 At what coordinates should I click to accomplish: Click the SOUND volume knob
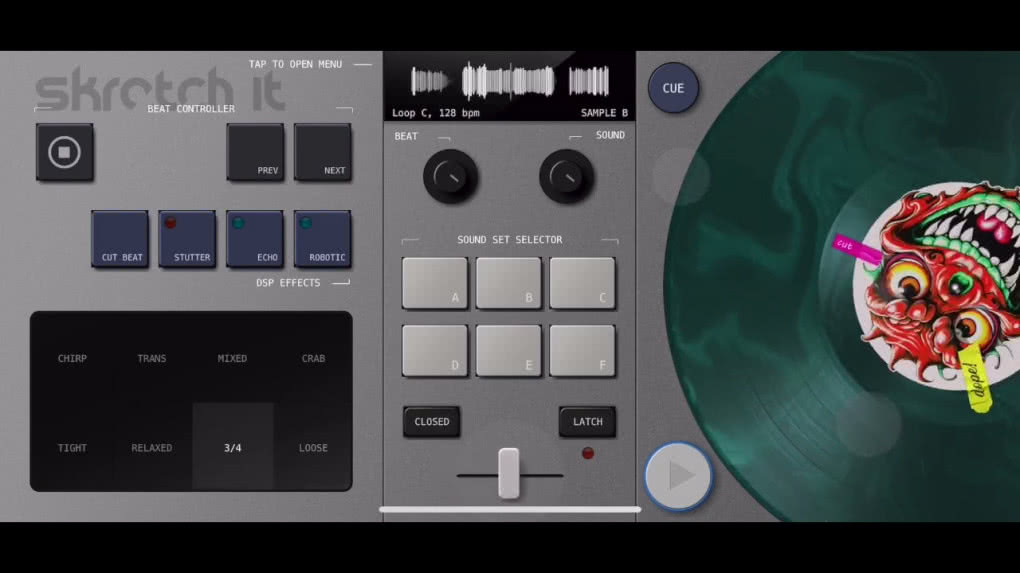pos(566,176)
